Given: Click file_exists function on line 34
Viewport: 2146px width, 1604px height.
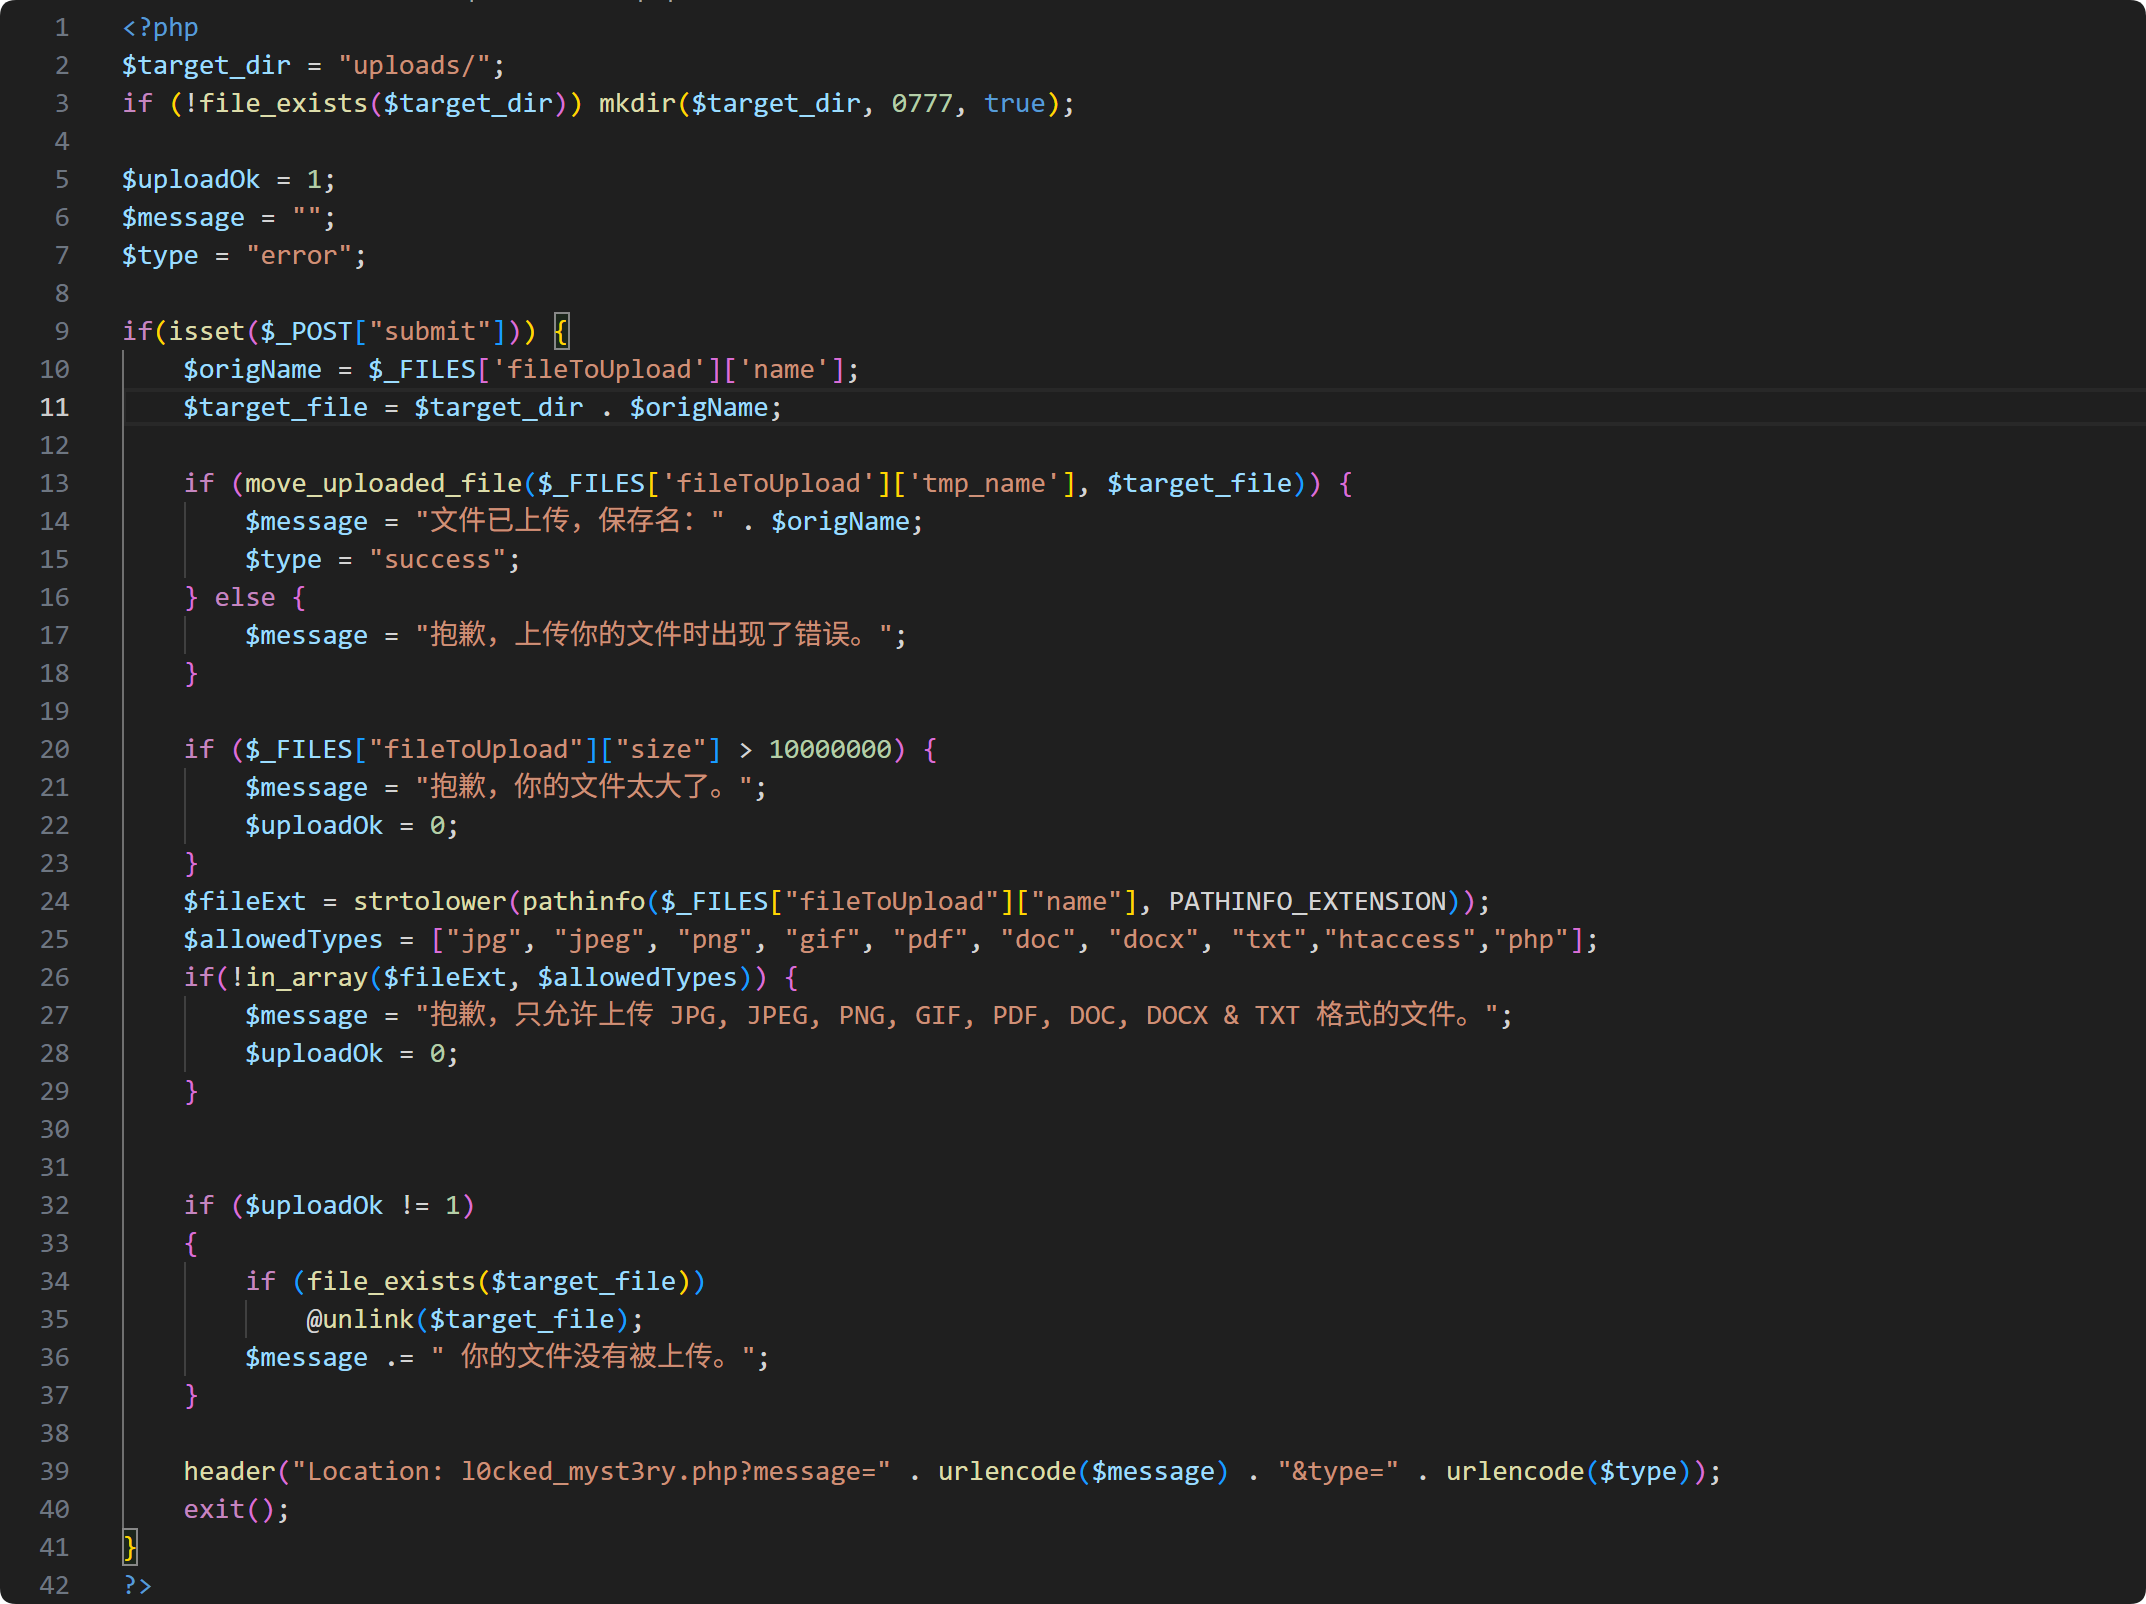Looking at the screenshot, I should 391,1282.
